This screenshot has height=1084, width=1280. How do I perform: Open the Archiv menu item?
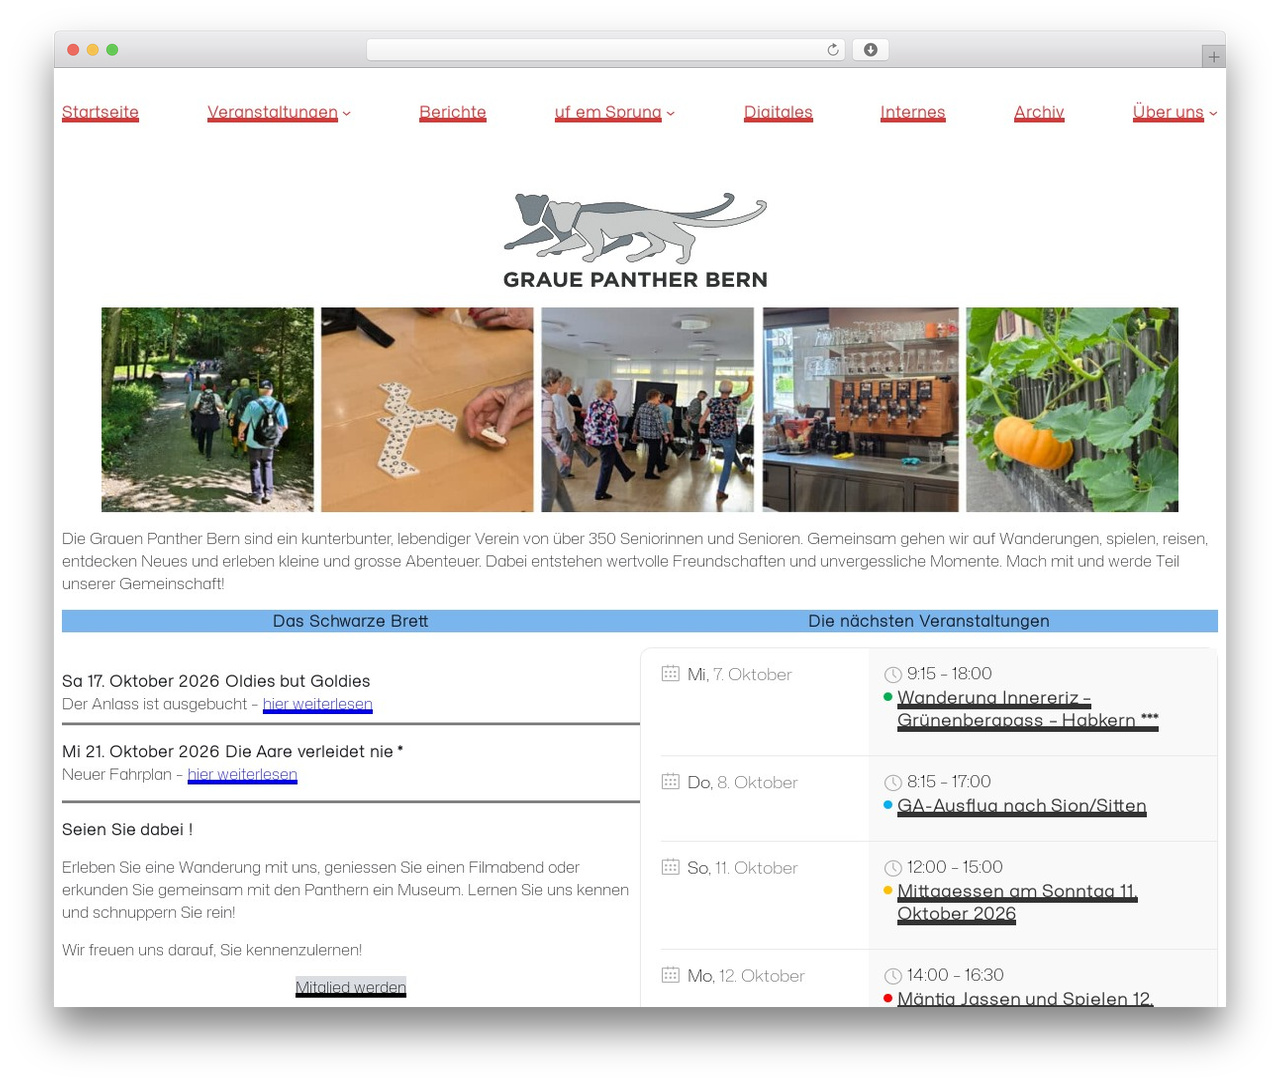coord(1039,112)
